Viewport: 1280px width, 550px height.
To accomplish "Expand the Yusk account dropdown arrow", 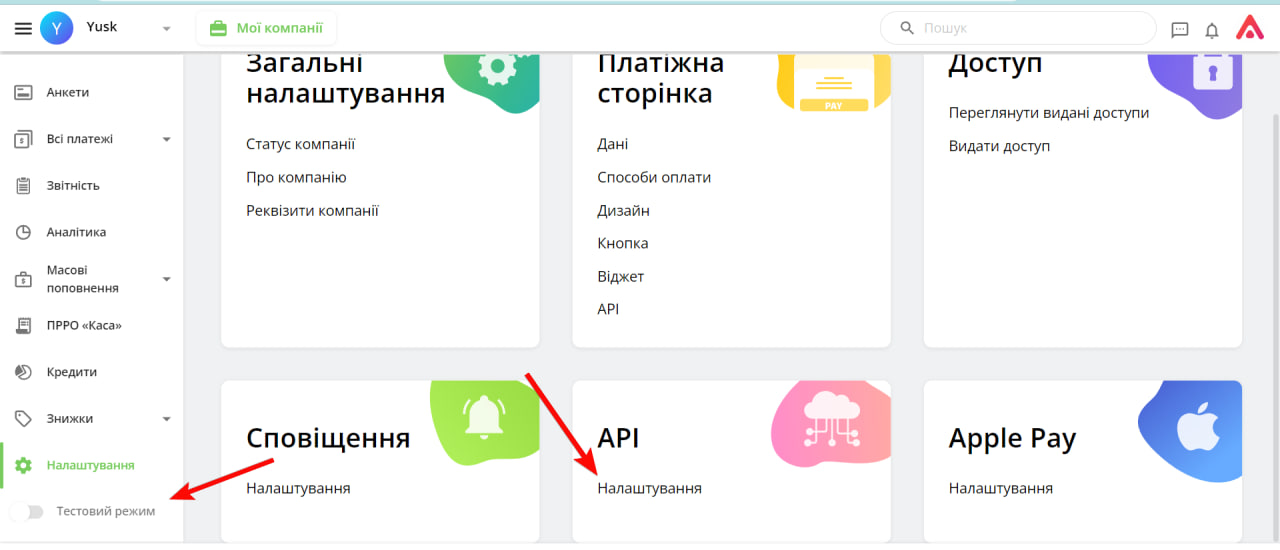I will tap(166, 29).
